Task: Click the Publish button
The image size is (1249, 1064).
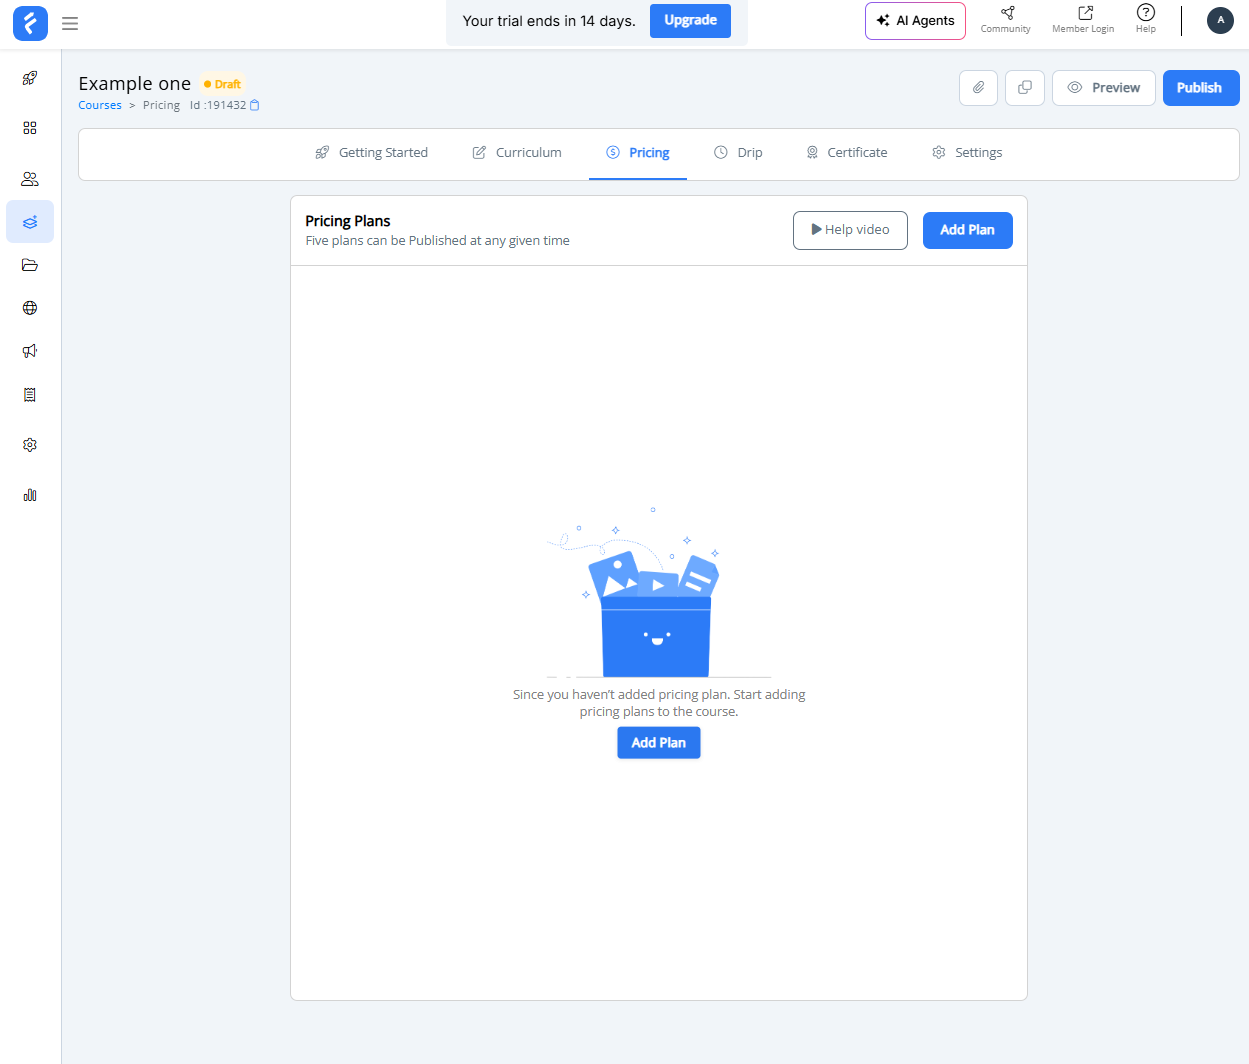Action: [1199, 88]
